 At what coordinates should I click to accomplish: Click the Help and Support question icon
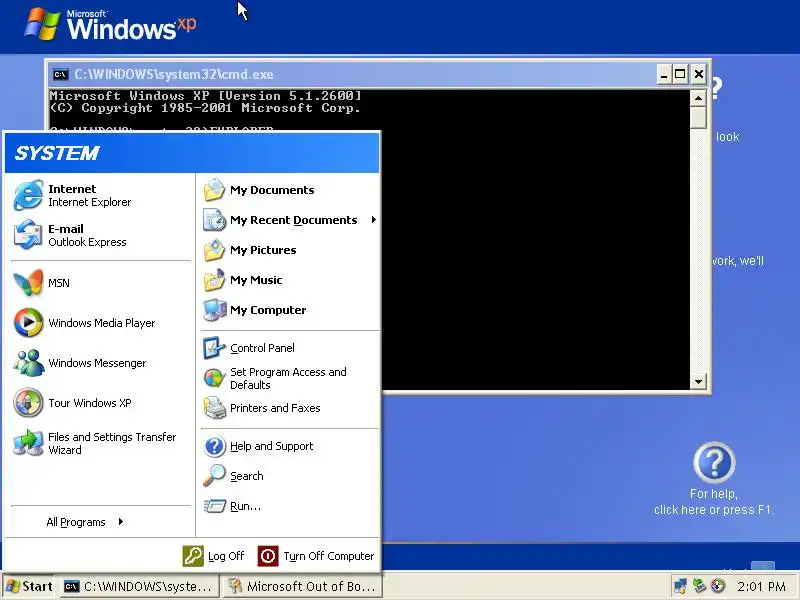coord(214,446)
